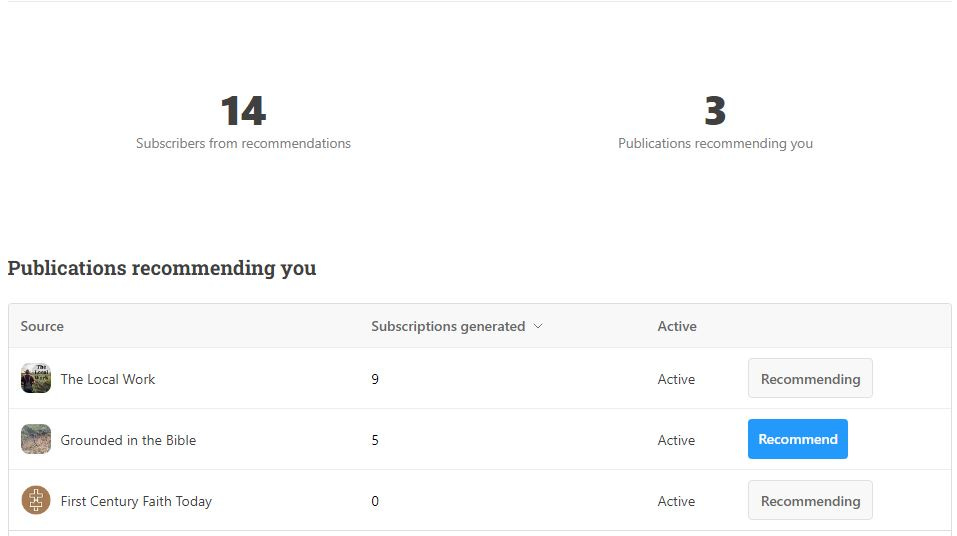
Task: Click Recommending button for The Local Work
Action: pos(810,378)
